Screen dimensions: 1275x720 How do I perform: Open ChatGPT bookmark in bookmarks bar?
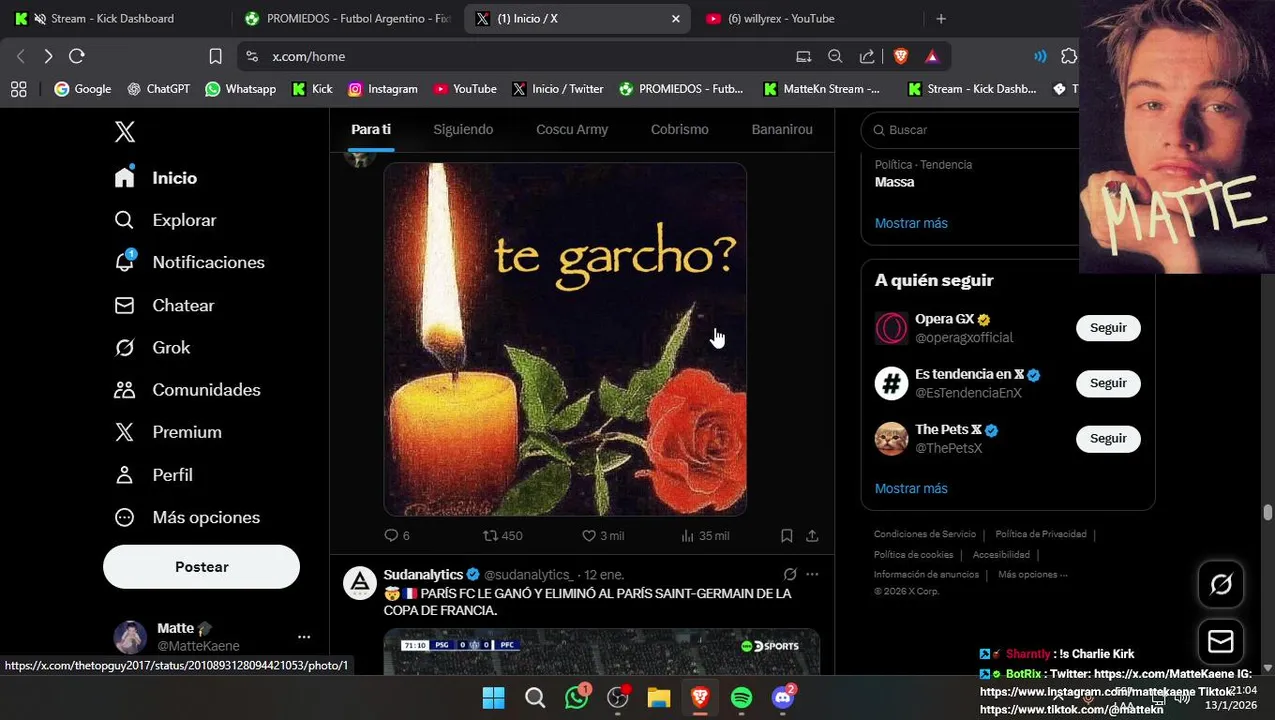coord(158,89)
